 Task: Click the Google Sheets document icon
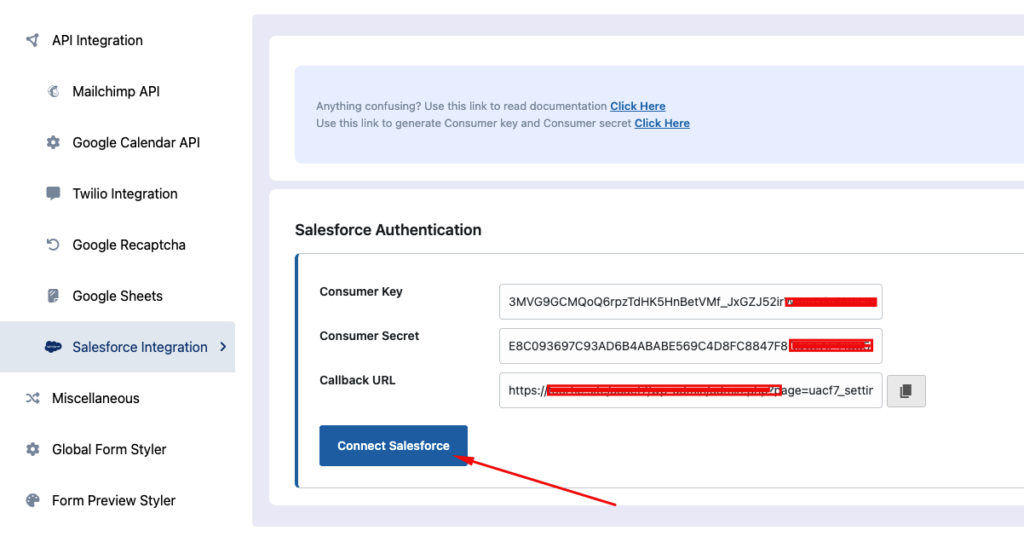pos(53,296)
